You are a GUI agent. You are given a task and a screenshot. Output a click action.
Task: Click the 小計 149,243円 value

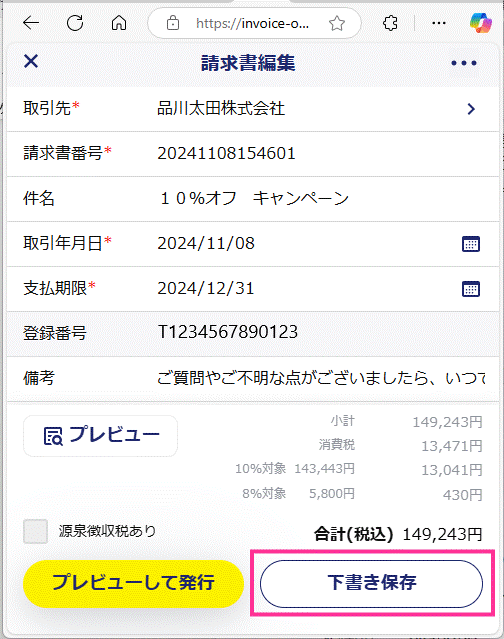click(448, 422)
